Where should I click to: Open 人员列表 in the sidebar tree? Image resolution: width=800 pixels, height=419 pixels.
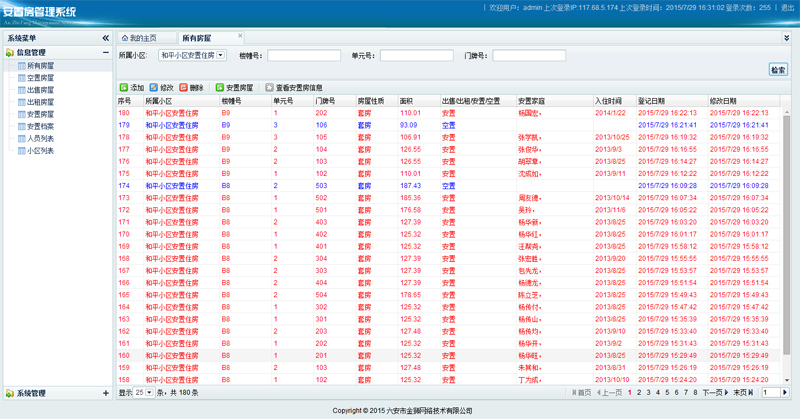click(41, 138)
